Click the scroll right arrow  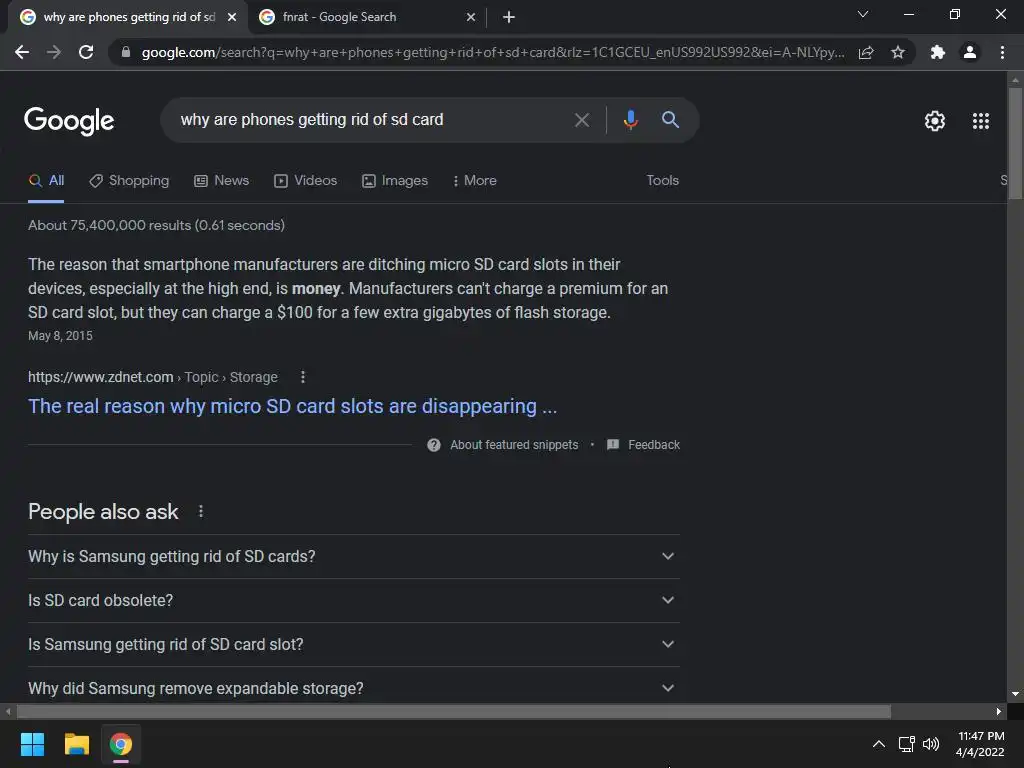point(999,711)
